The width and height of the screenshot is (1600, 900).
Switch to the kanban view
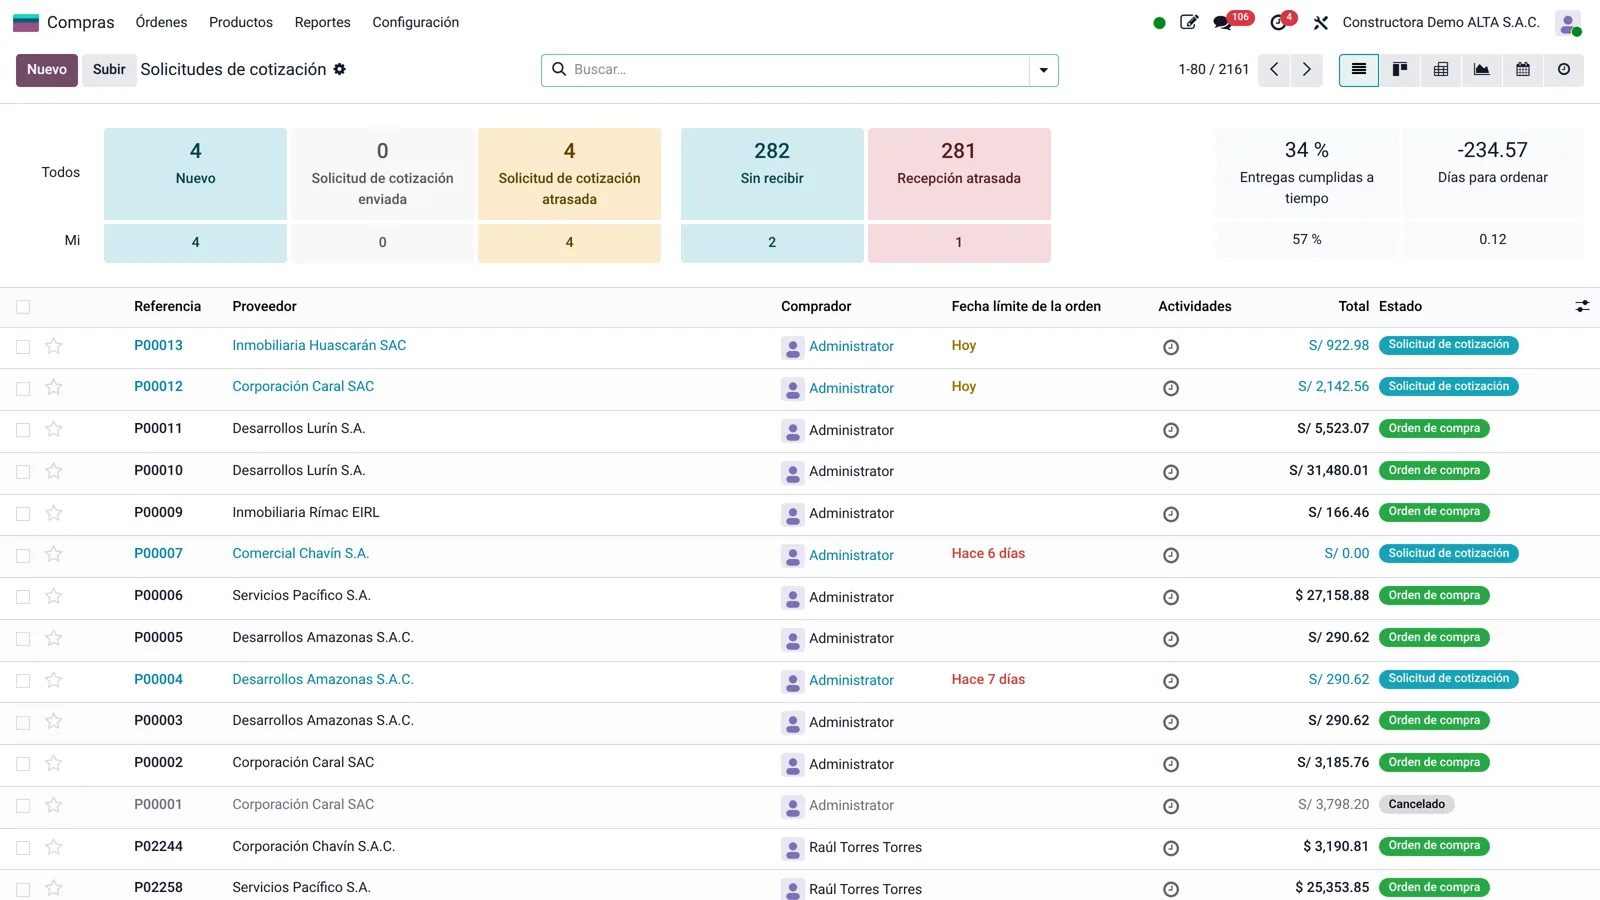(x=1400, y=70)
